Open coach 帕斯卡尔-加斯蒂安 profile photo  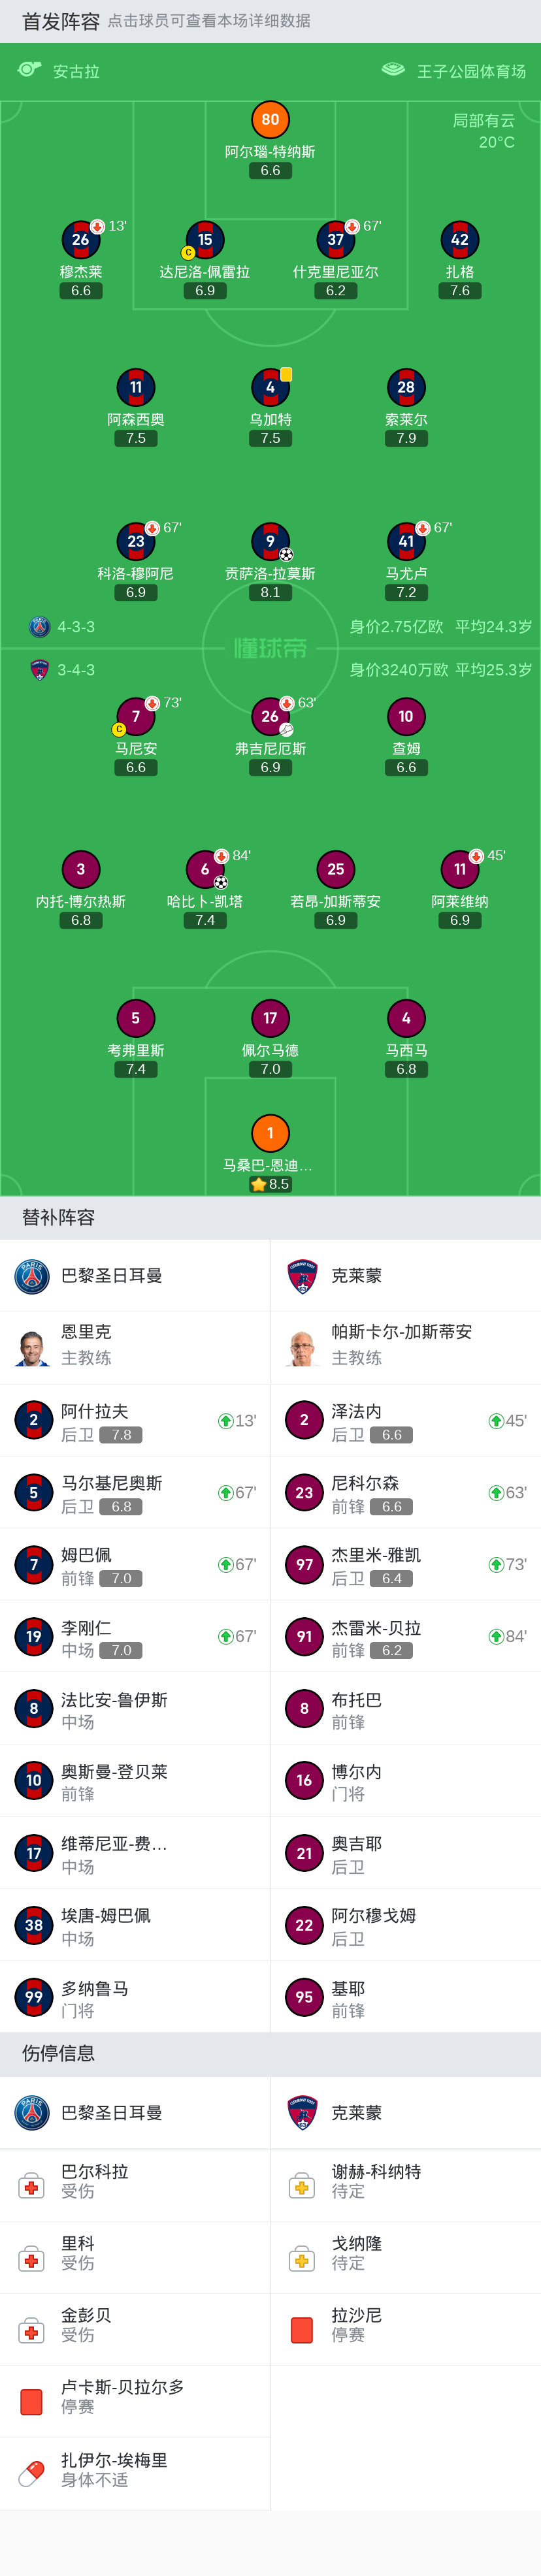pos(302,1346)
